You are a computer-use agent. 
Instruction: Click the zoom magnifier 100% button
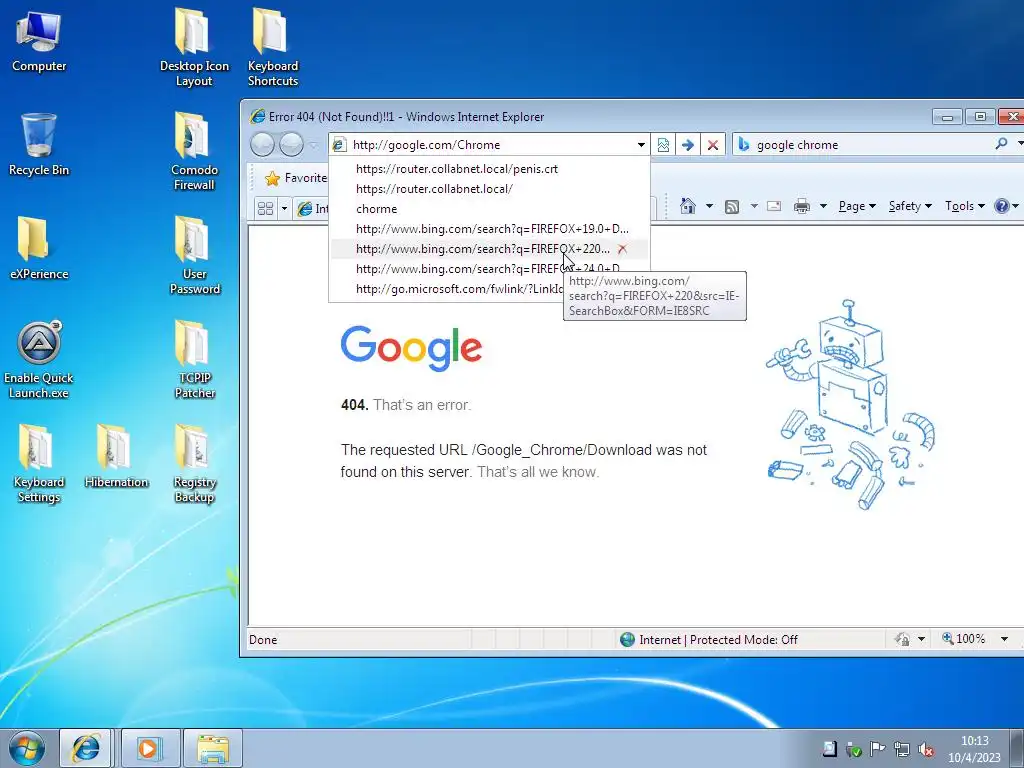[963, 639]
